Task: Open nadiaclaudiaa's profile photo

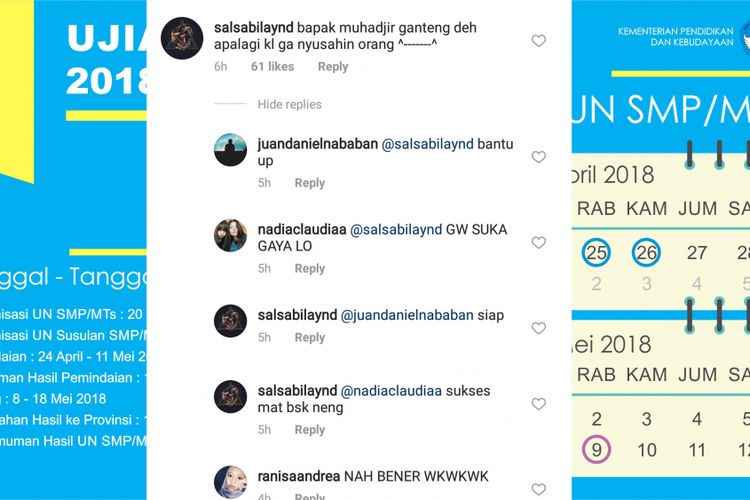Action: tap(231, 235)
